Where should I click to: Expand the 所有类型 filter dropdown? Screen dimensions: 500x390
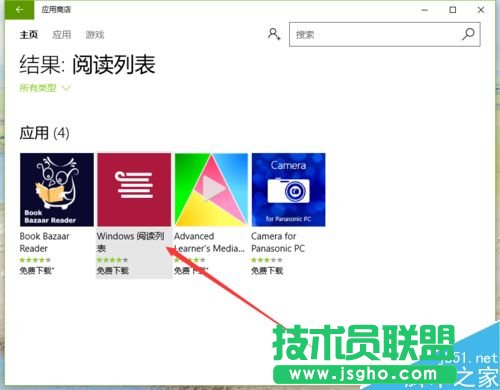45,88
